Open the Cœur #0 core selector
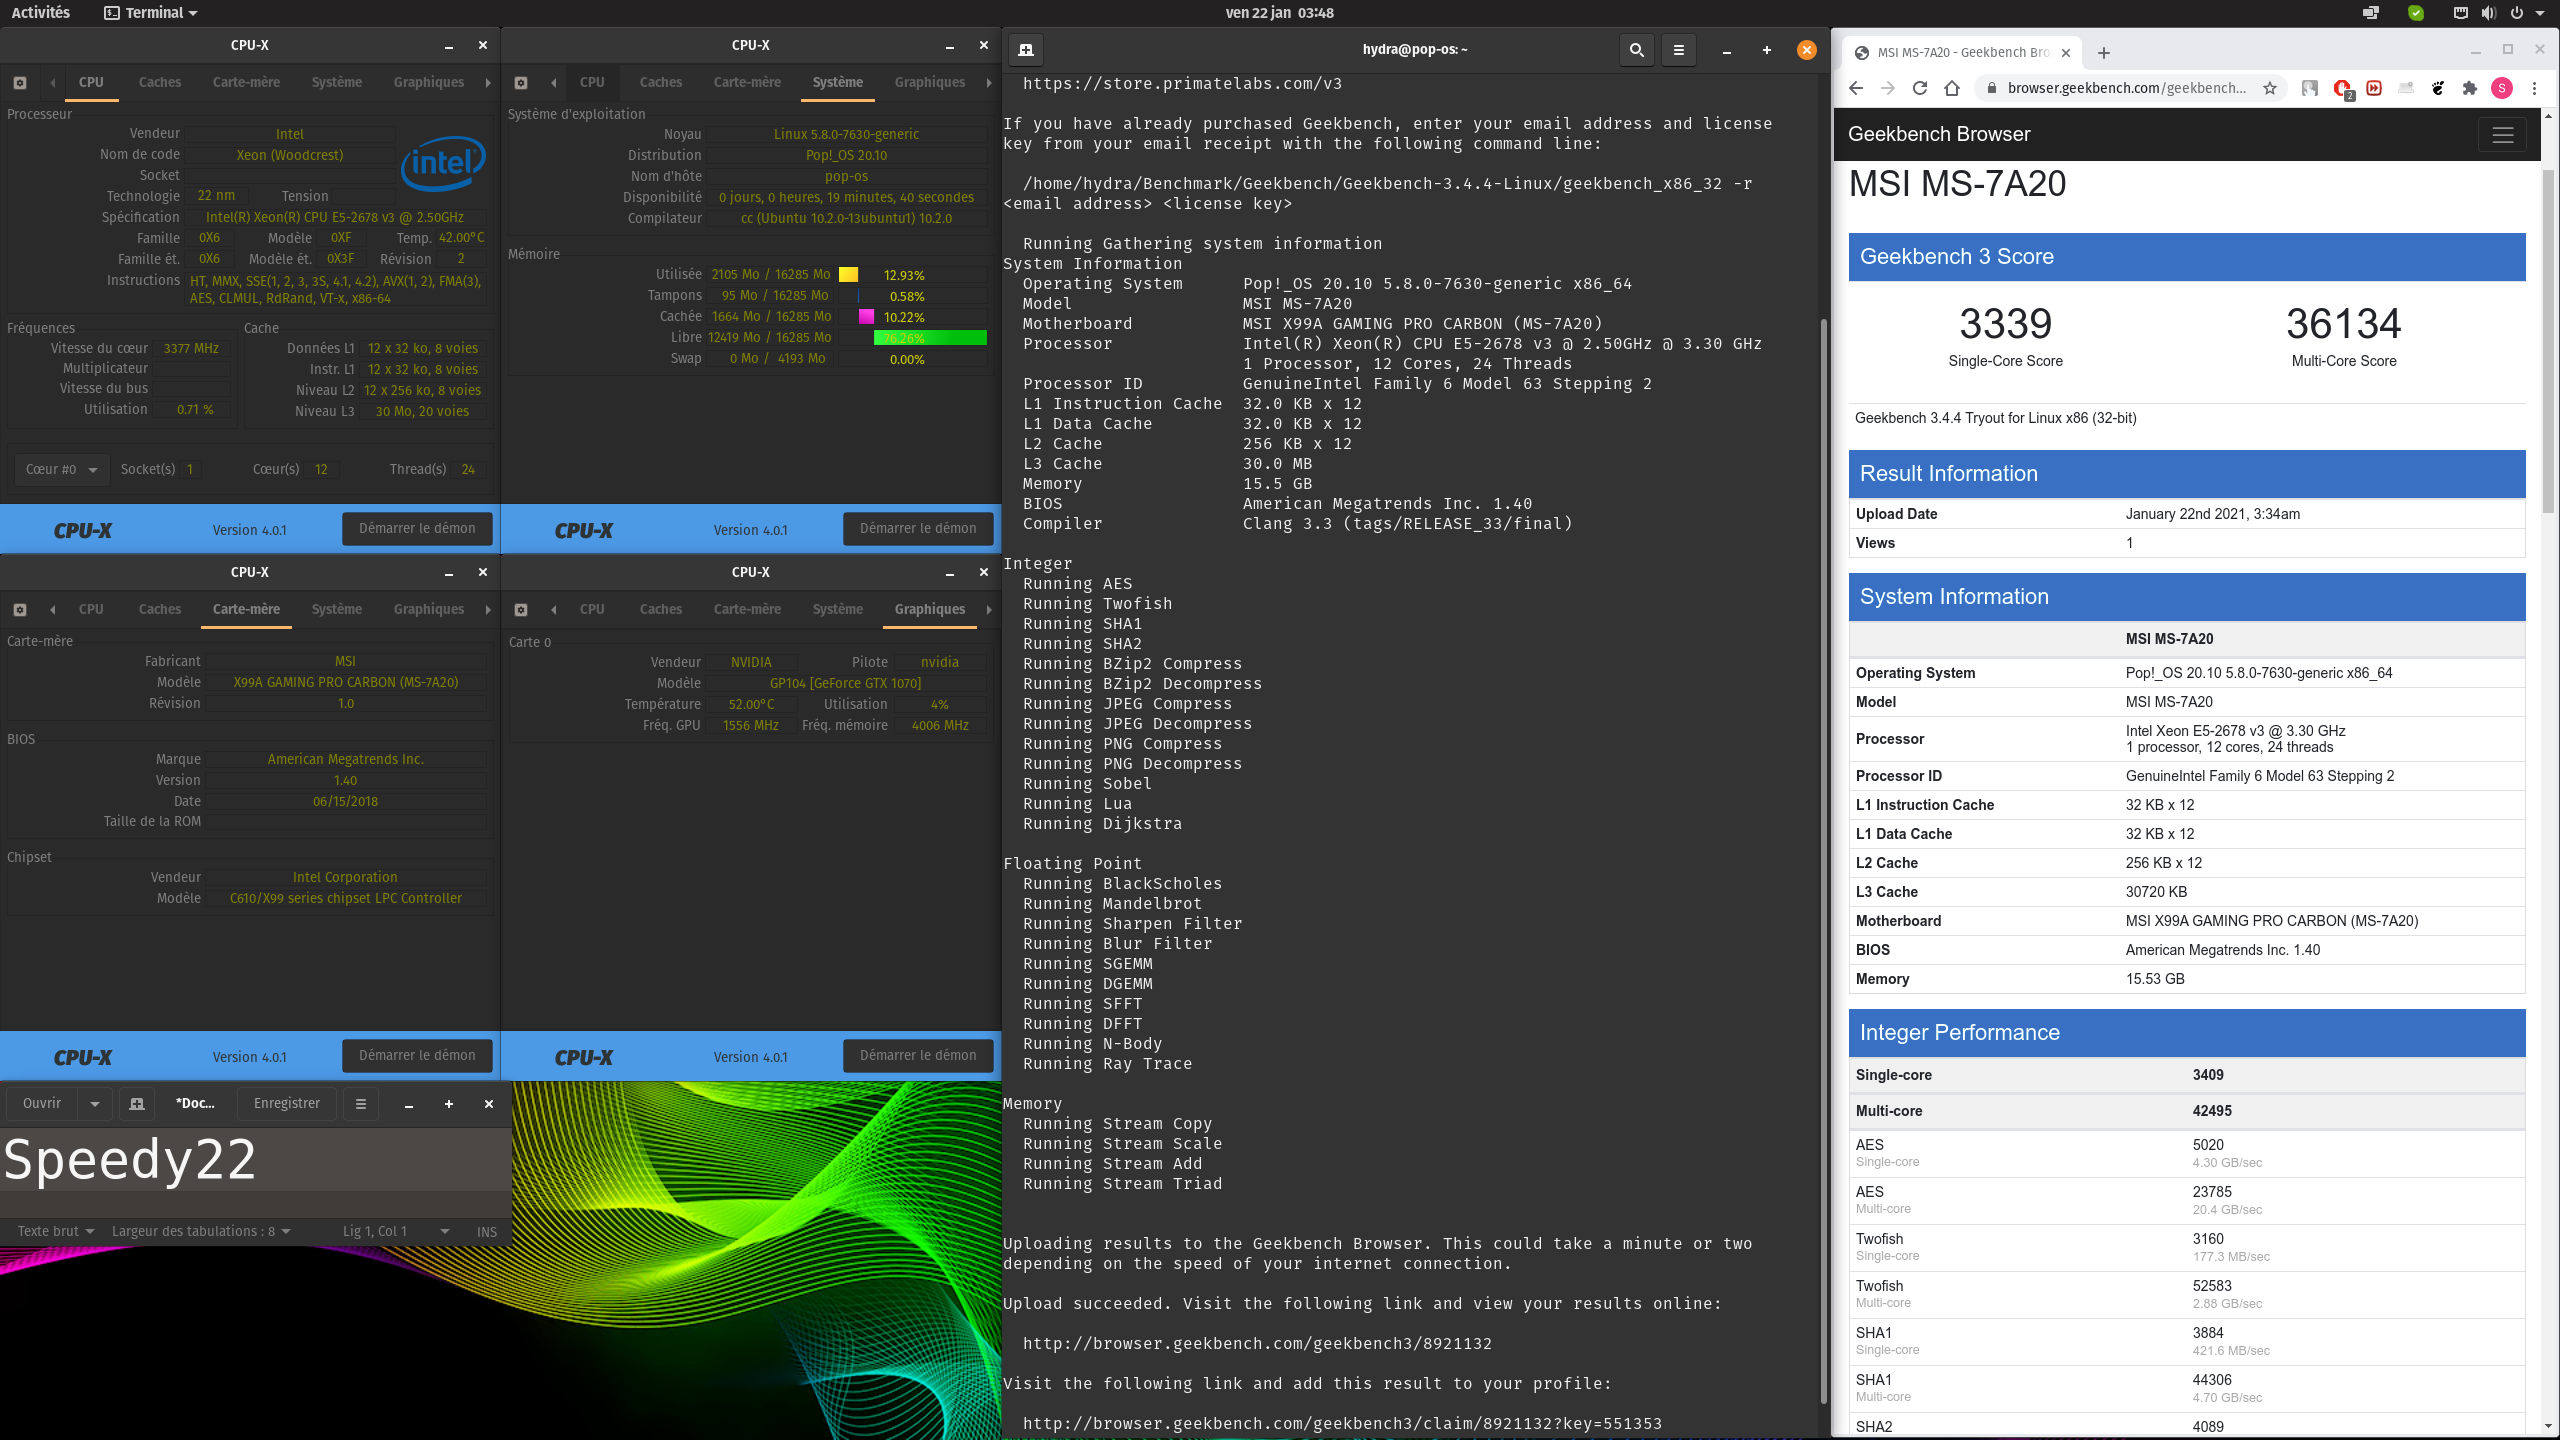 click(61, 469)
